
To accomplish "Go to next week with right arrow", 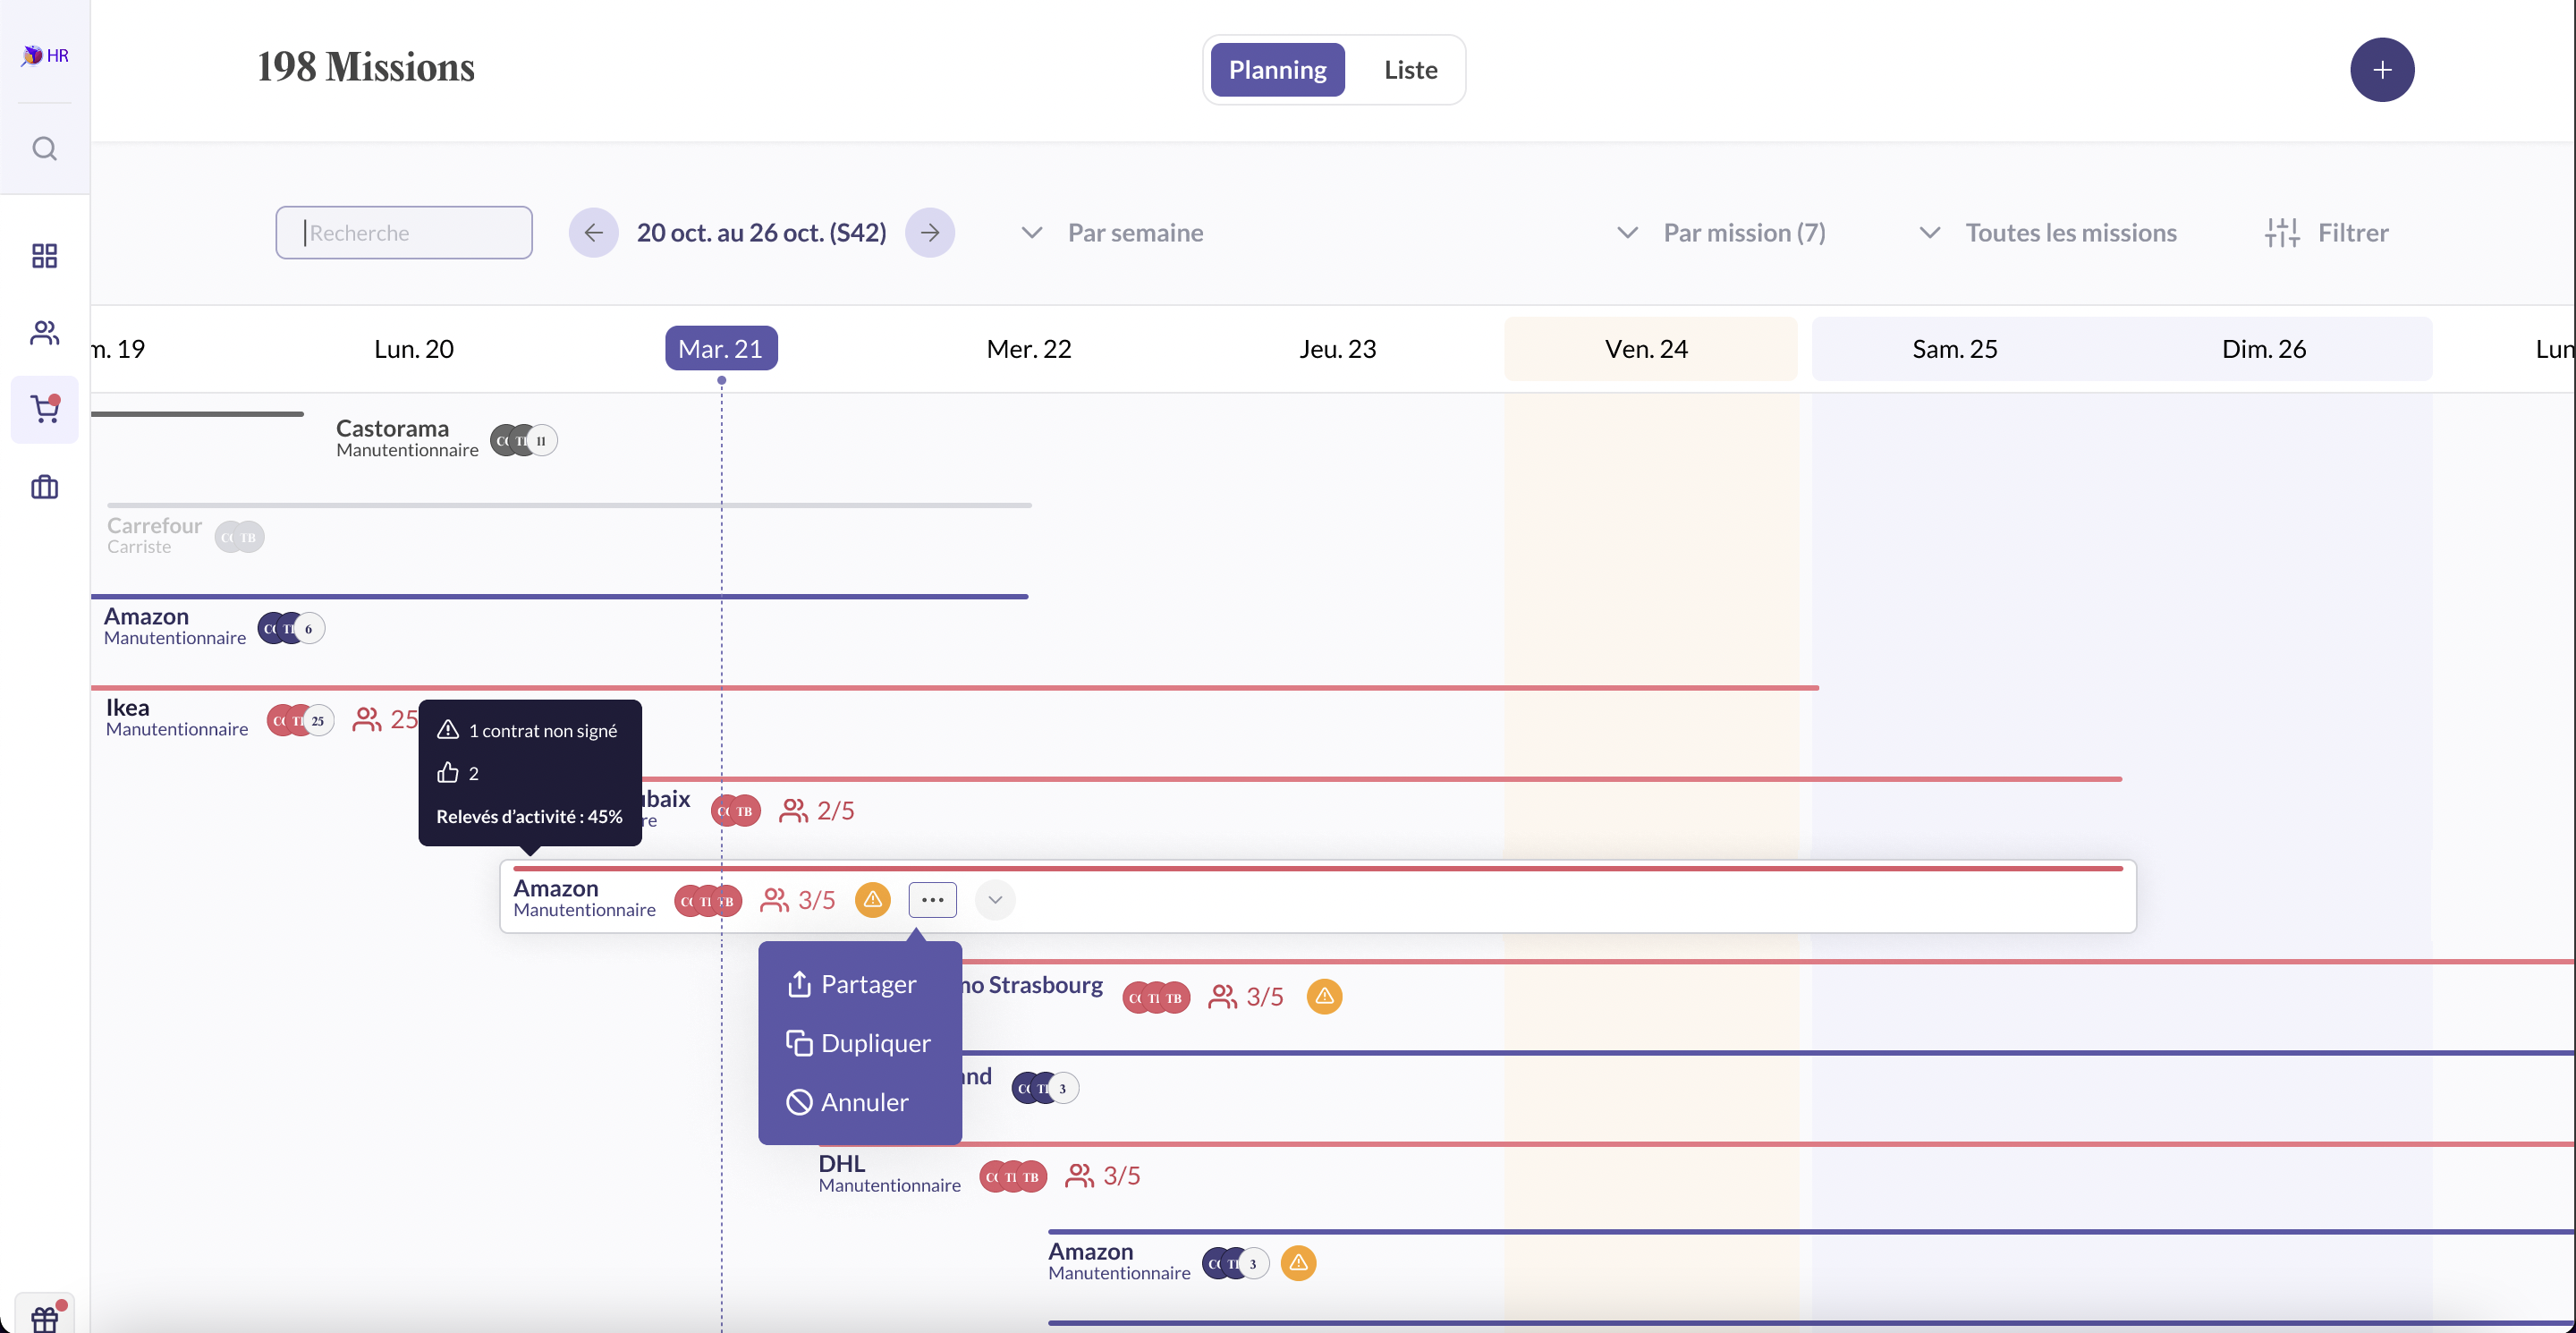I will (930, 233).
